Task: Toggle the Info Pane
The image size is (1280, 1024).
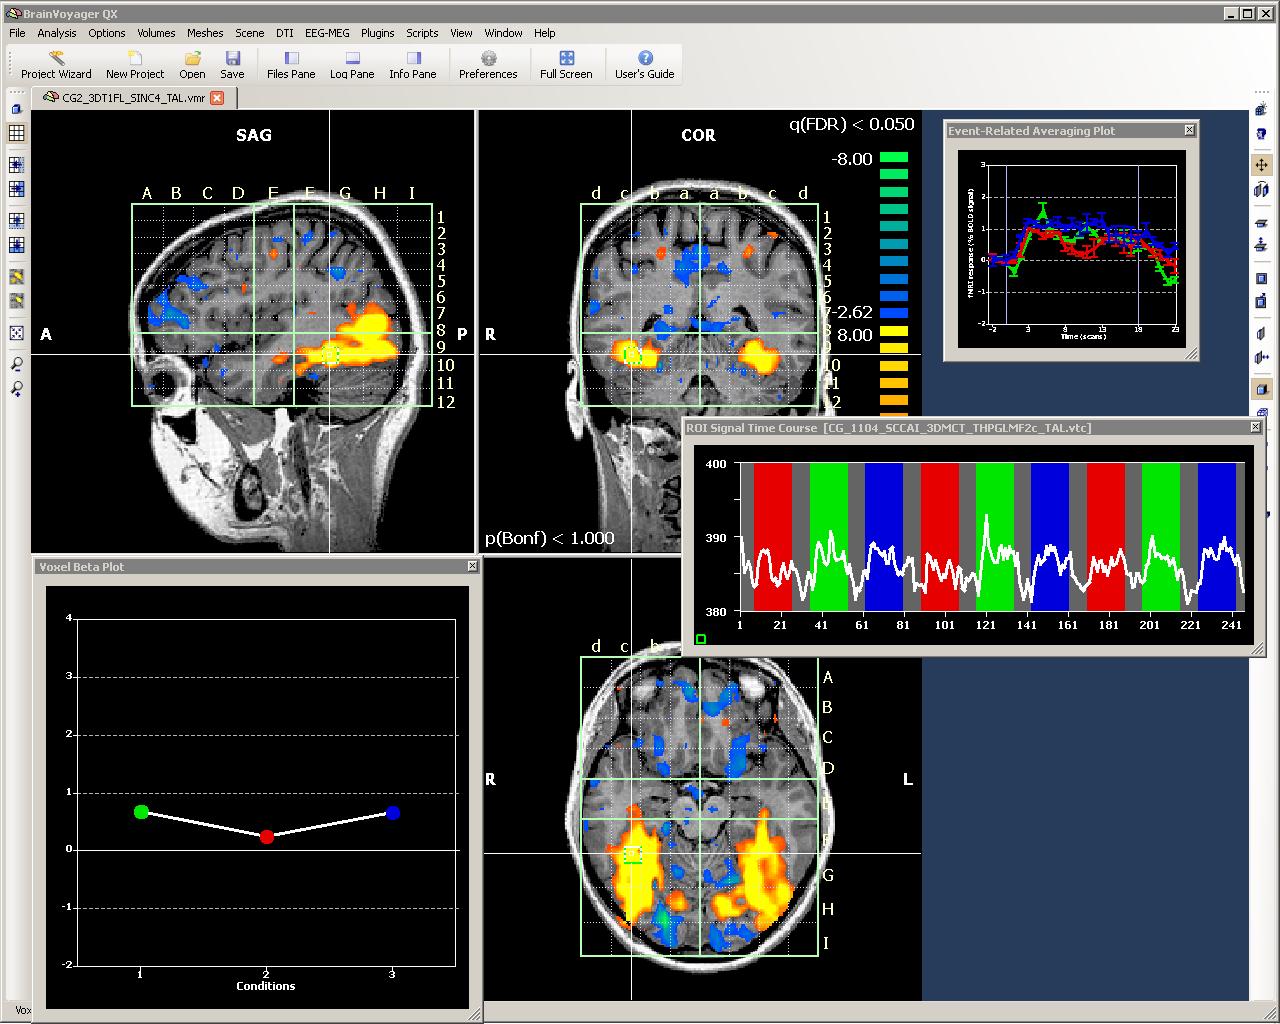Action: tap(413, 65)
